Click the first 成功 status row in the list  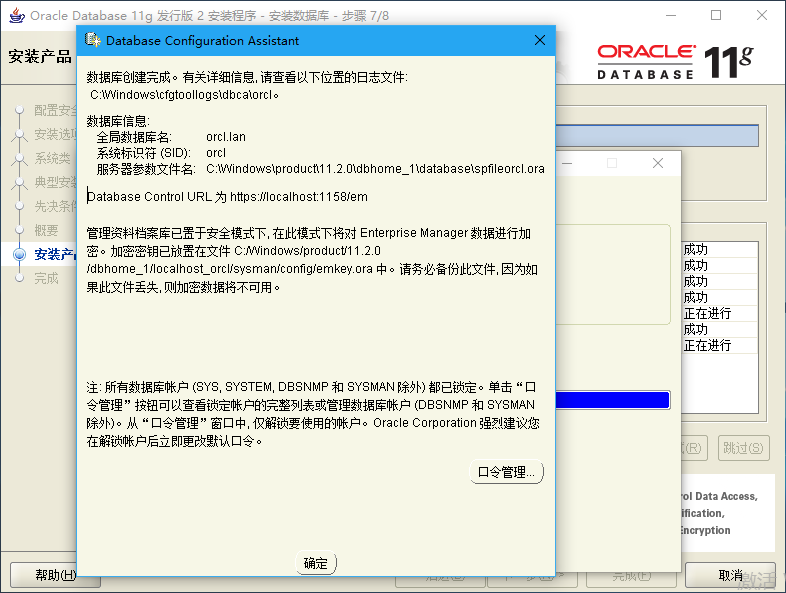click(720, 249)
